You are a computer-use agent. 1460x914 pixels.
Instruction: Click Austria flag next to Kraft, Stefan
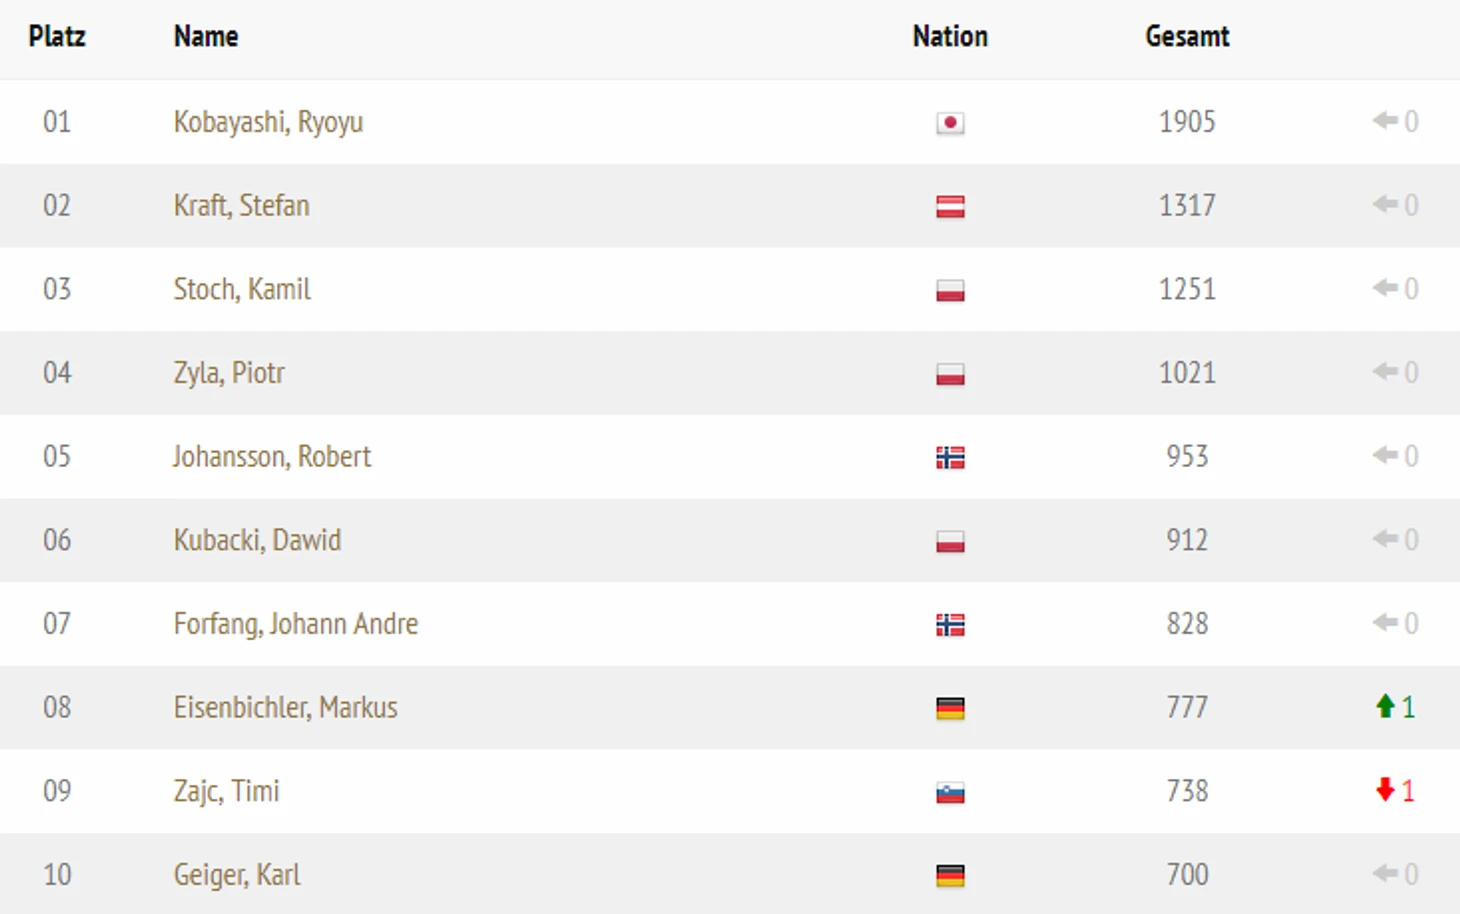coord(950,207)
